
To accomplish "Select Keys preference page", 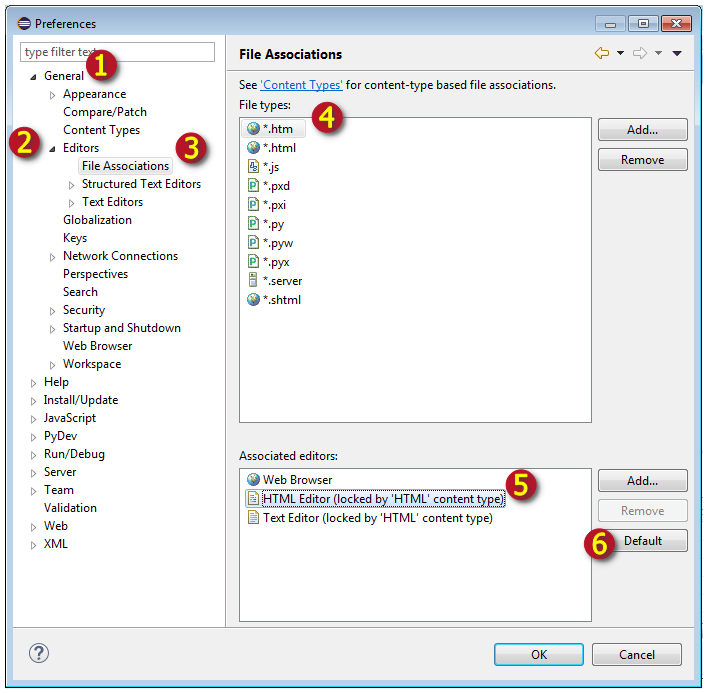I will coord(75,238).
